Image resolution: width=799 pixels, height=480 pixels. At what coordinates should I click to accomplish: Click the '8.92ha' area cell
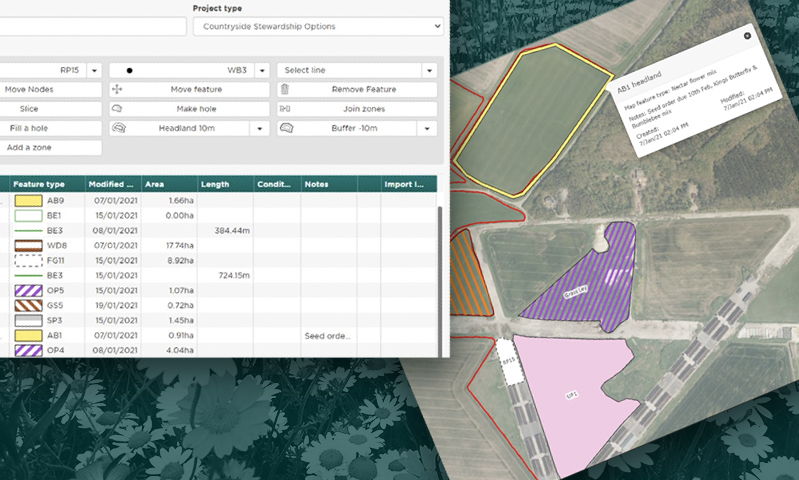tap(180, 260)
